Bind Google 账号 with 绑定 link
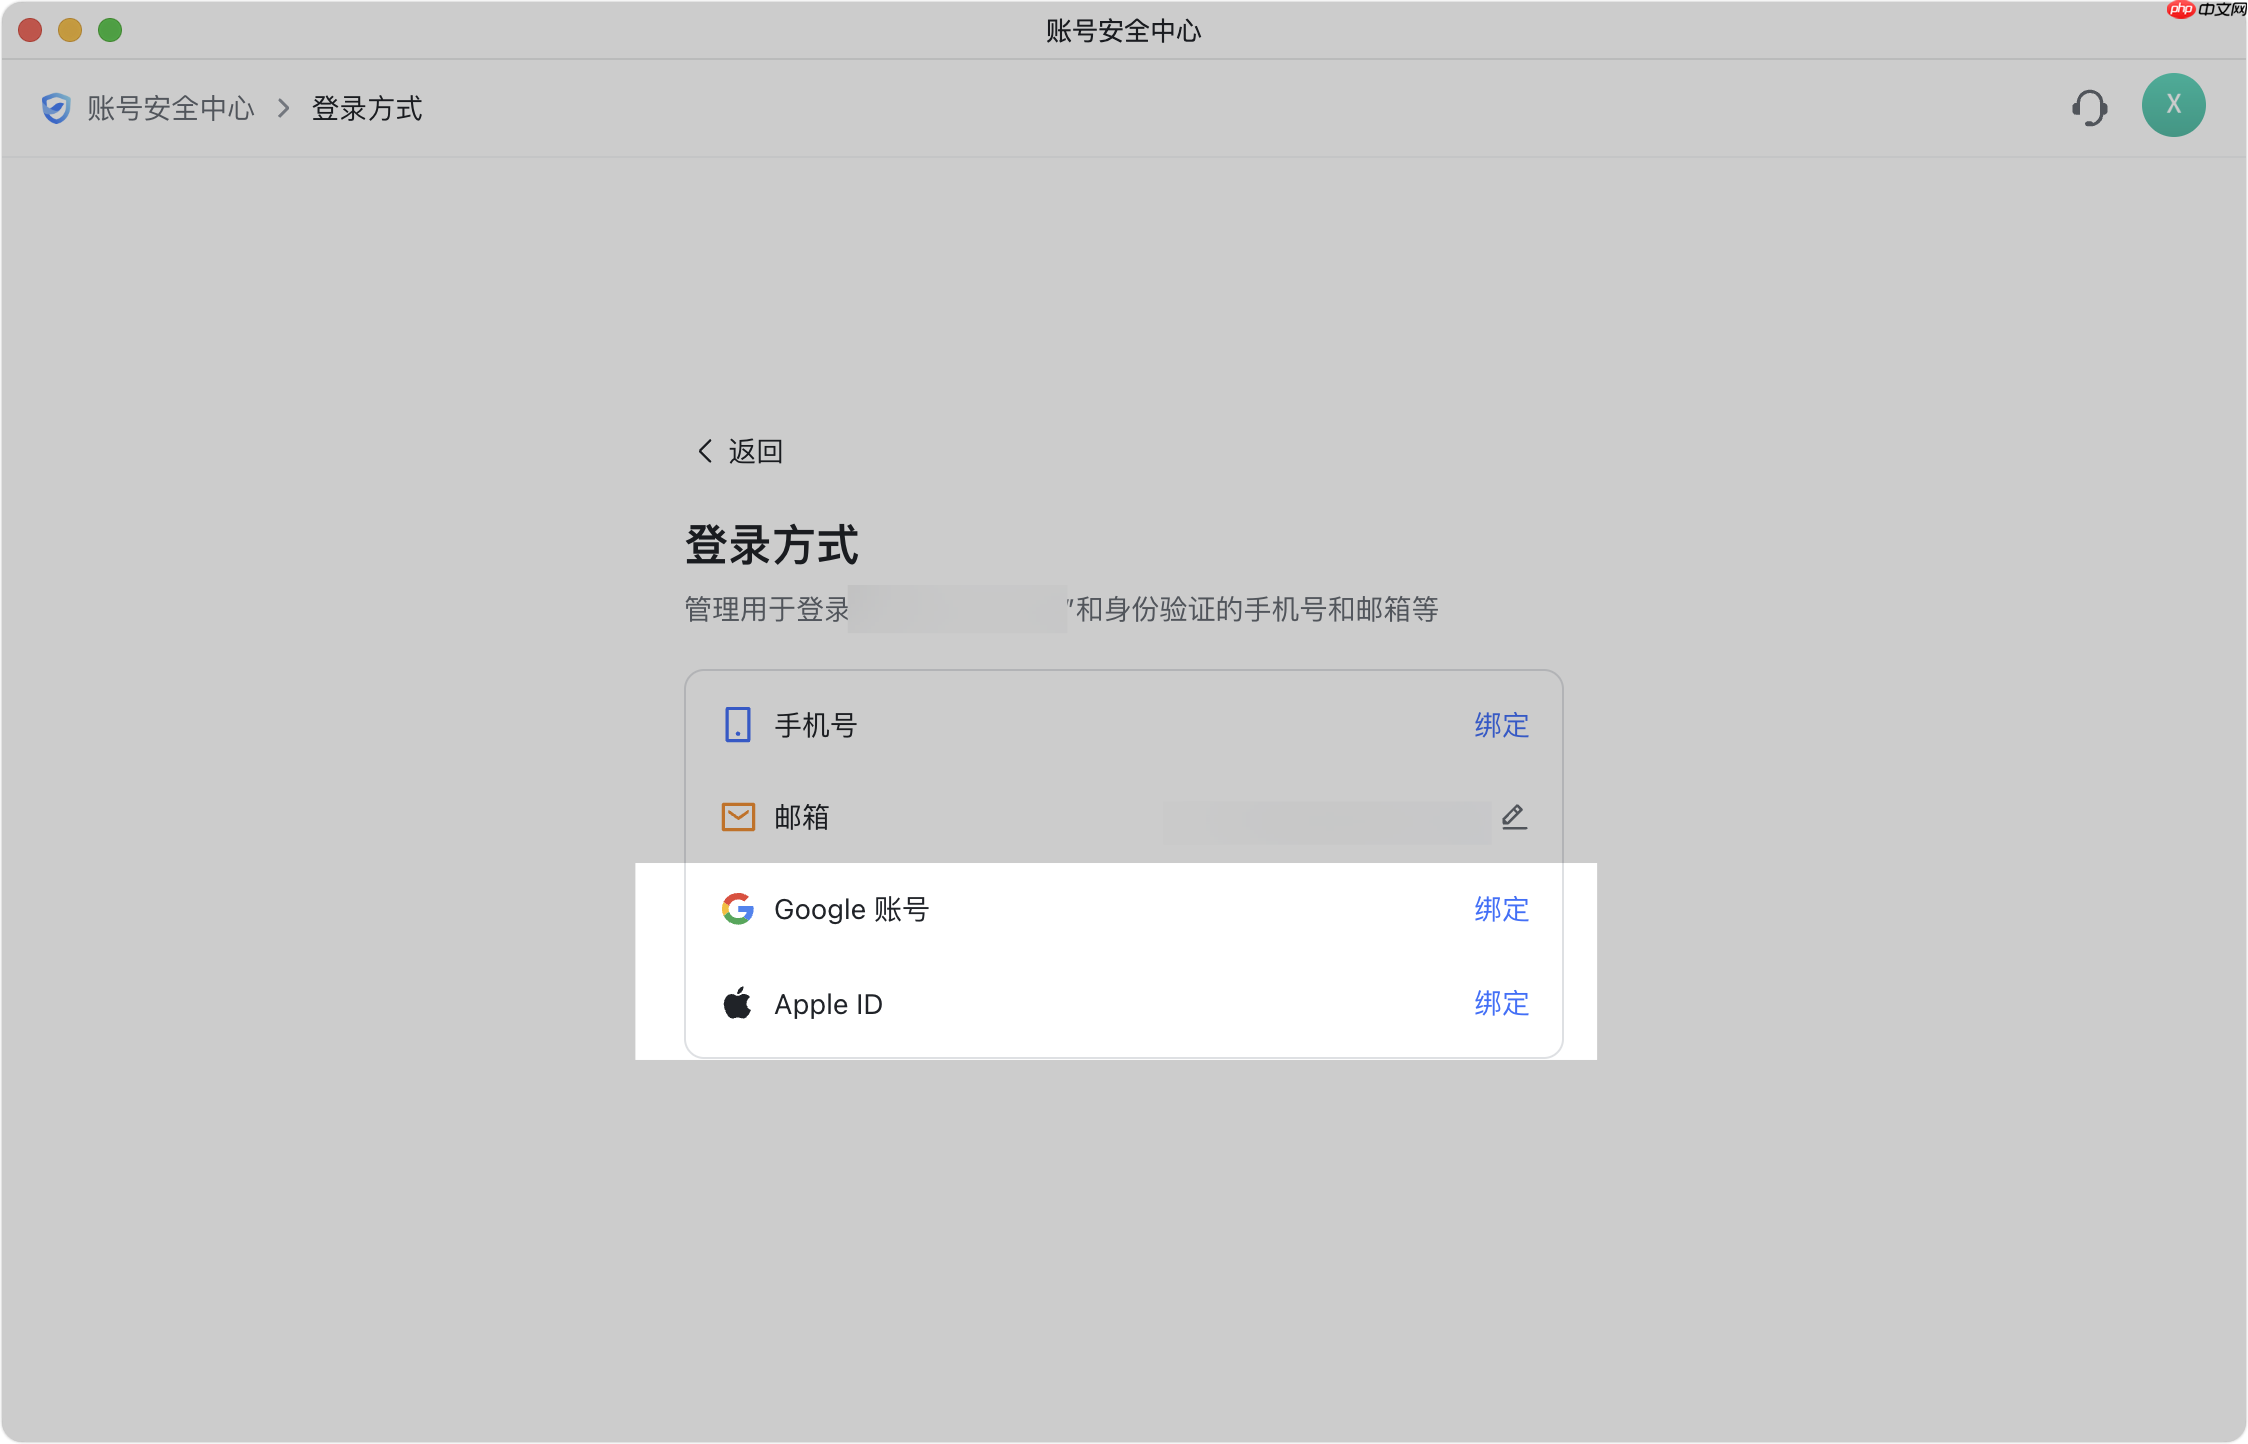This screenshot has height=1444, width=2248. coord(1501,909)
